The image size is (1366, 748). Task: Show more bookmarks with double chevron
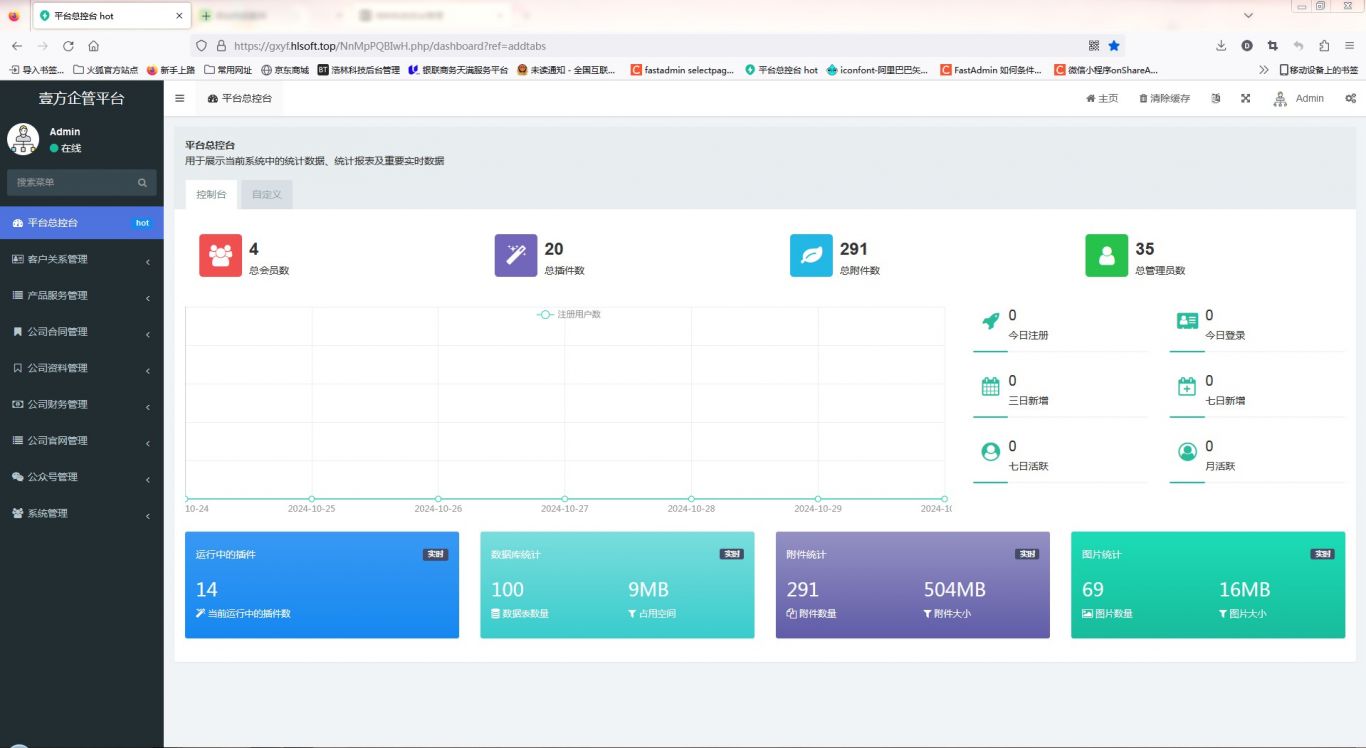point(1264,70)
